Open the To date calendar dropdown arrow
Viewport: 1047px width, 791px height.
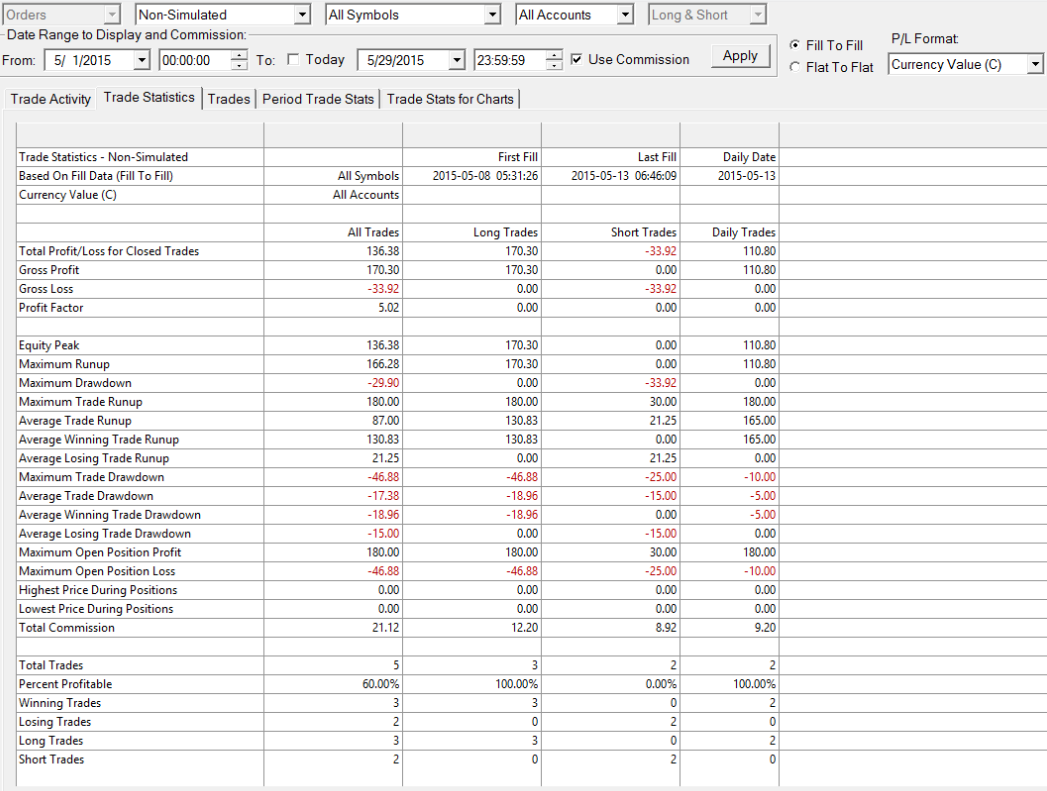point(457,60)
